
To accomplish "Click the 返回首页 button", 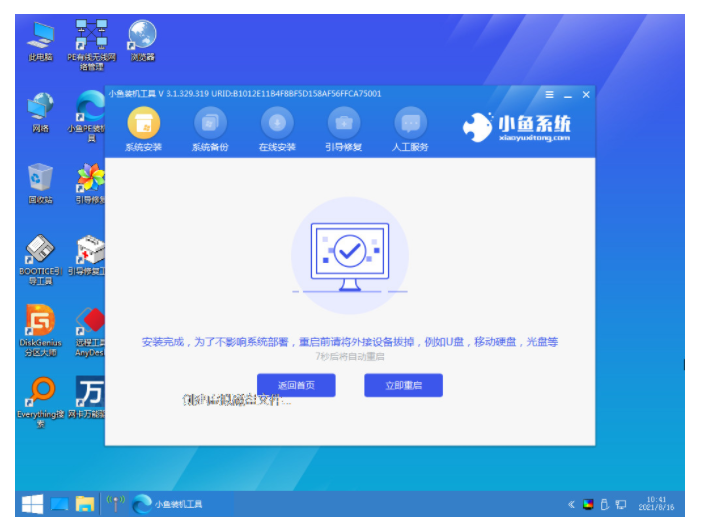I will tap(296, 385).
